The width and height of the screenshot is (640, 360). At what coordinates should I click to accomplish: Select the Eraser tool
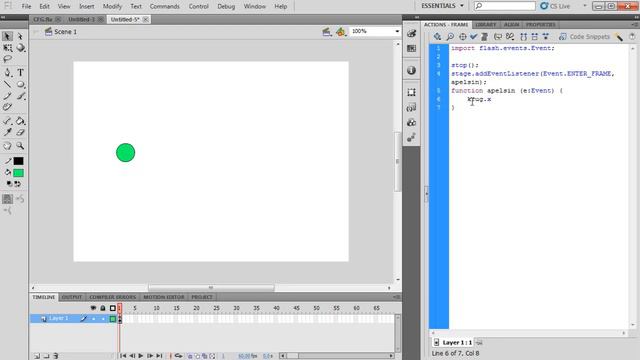tap(20, 132)
